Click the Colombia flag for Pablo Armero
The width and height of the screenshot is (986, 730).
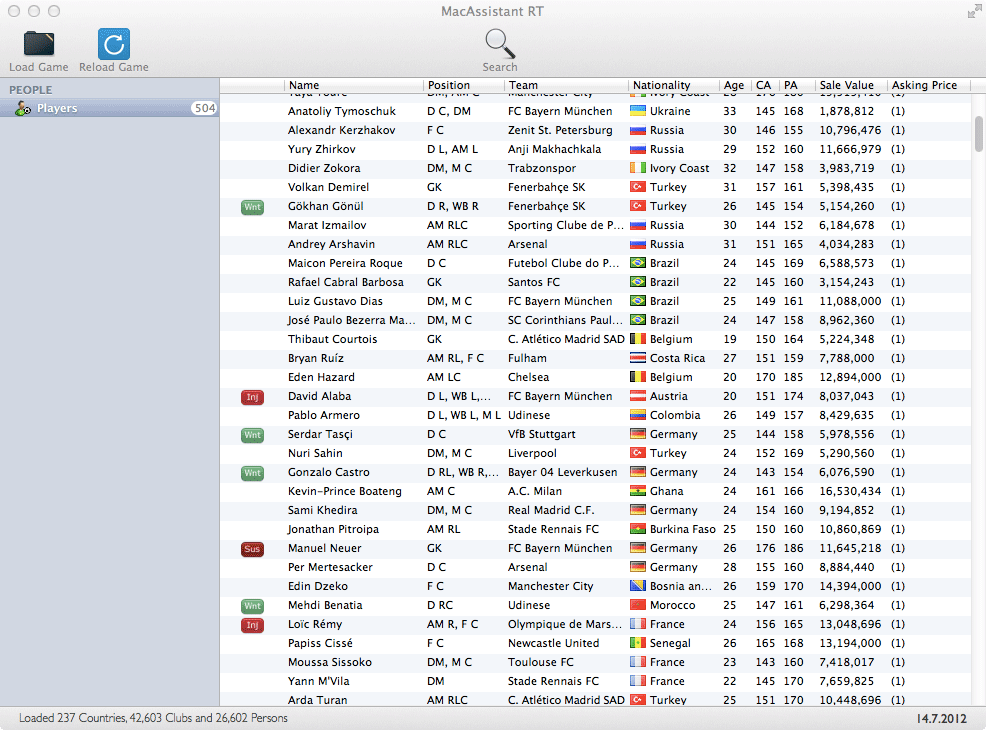click(638, 415)
